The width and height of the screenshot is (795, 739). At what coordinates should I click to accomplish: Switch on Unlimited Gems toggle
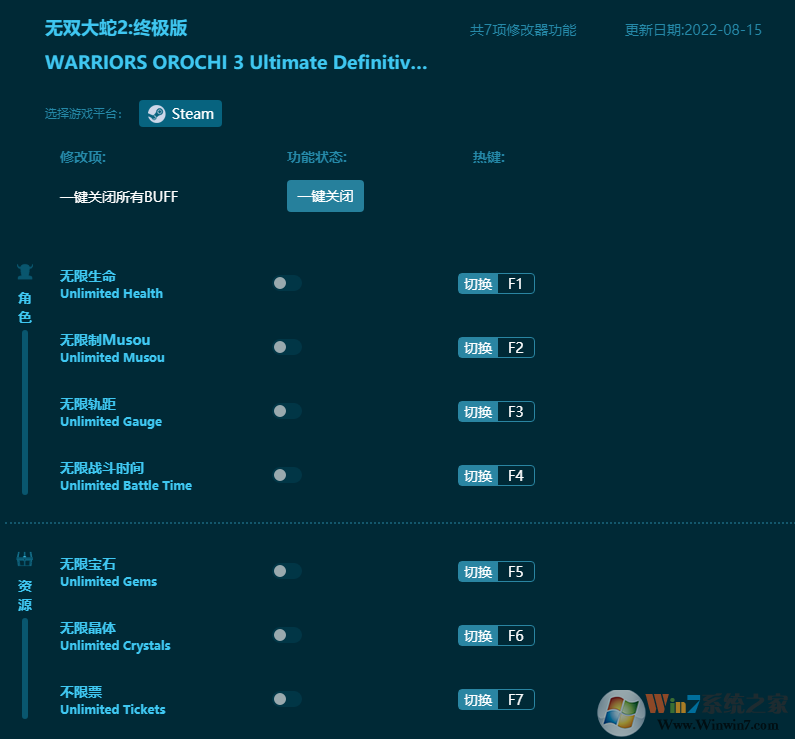287,571
